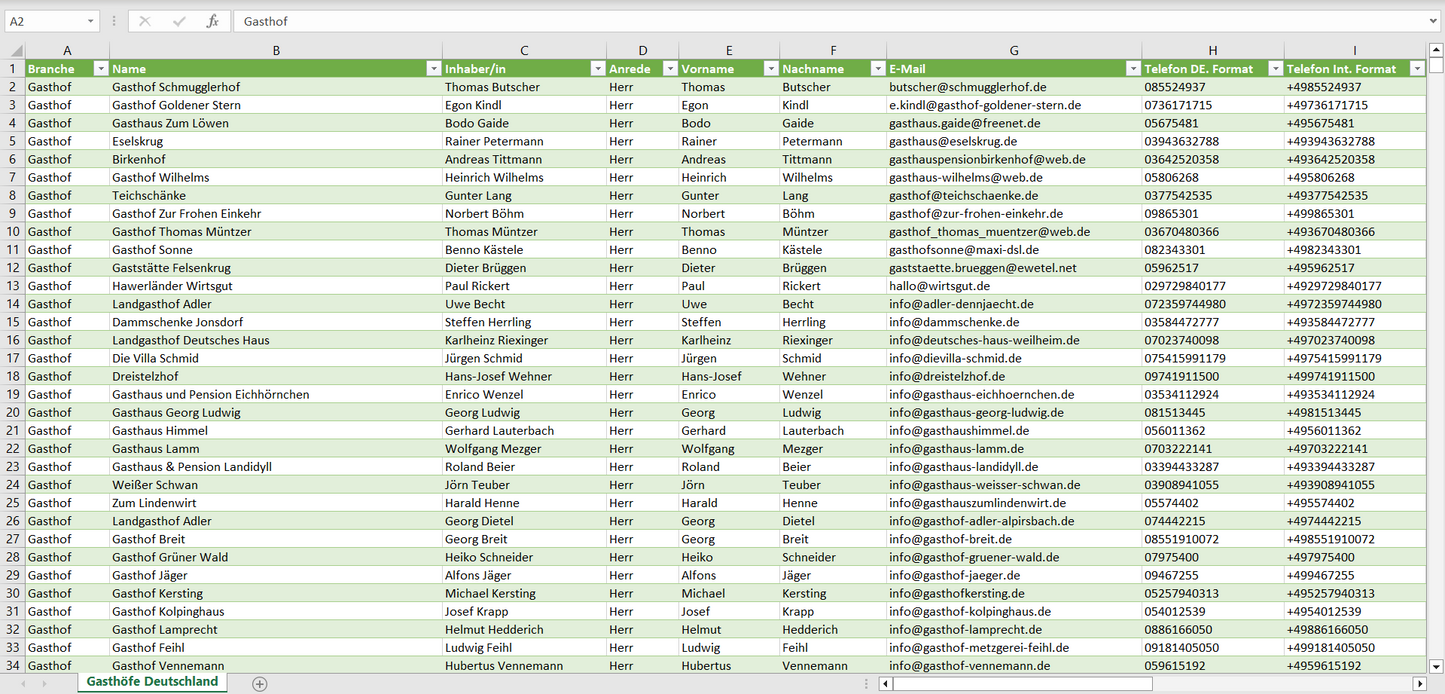Image resolution: width=1445 pixels, height=694 pixels.
Task: Expand the formula bar with chevron
Action: (x=1435, y=21)
